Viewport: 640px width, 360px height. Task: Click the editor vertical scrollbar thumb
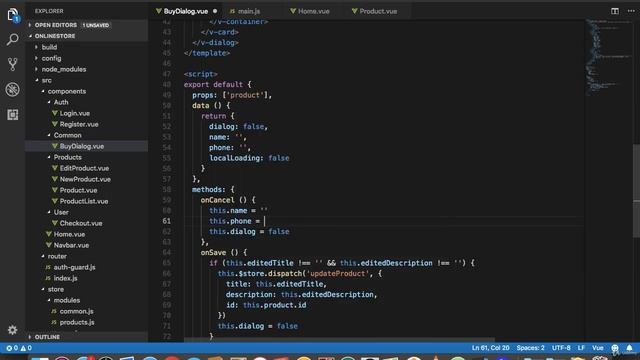636,191
